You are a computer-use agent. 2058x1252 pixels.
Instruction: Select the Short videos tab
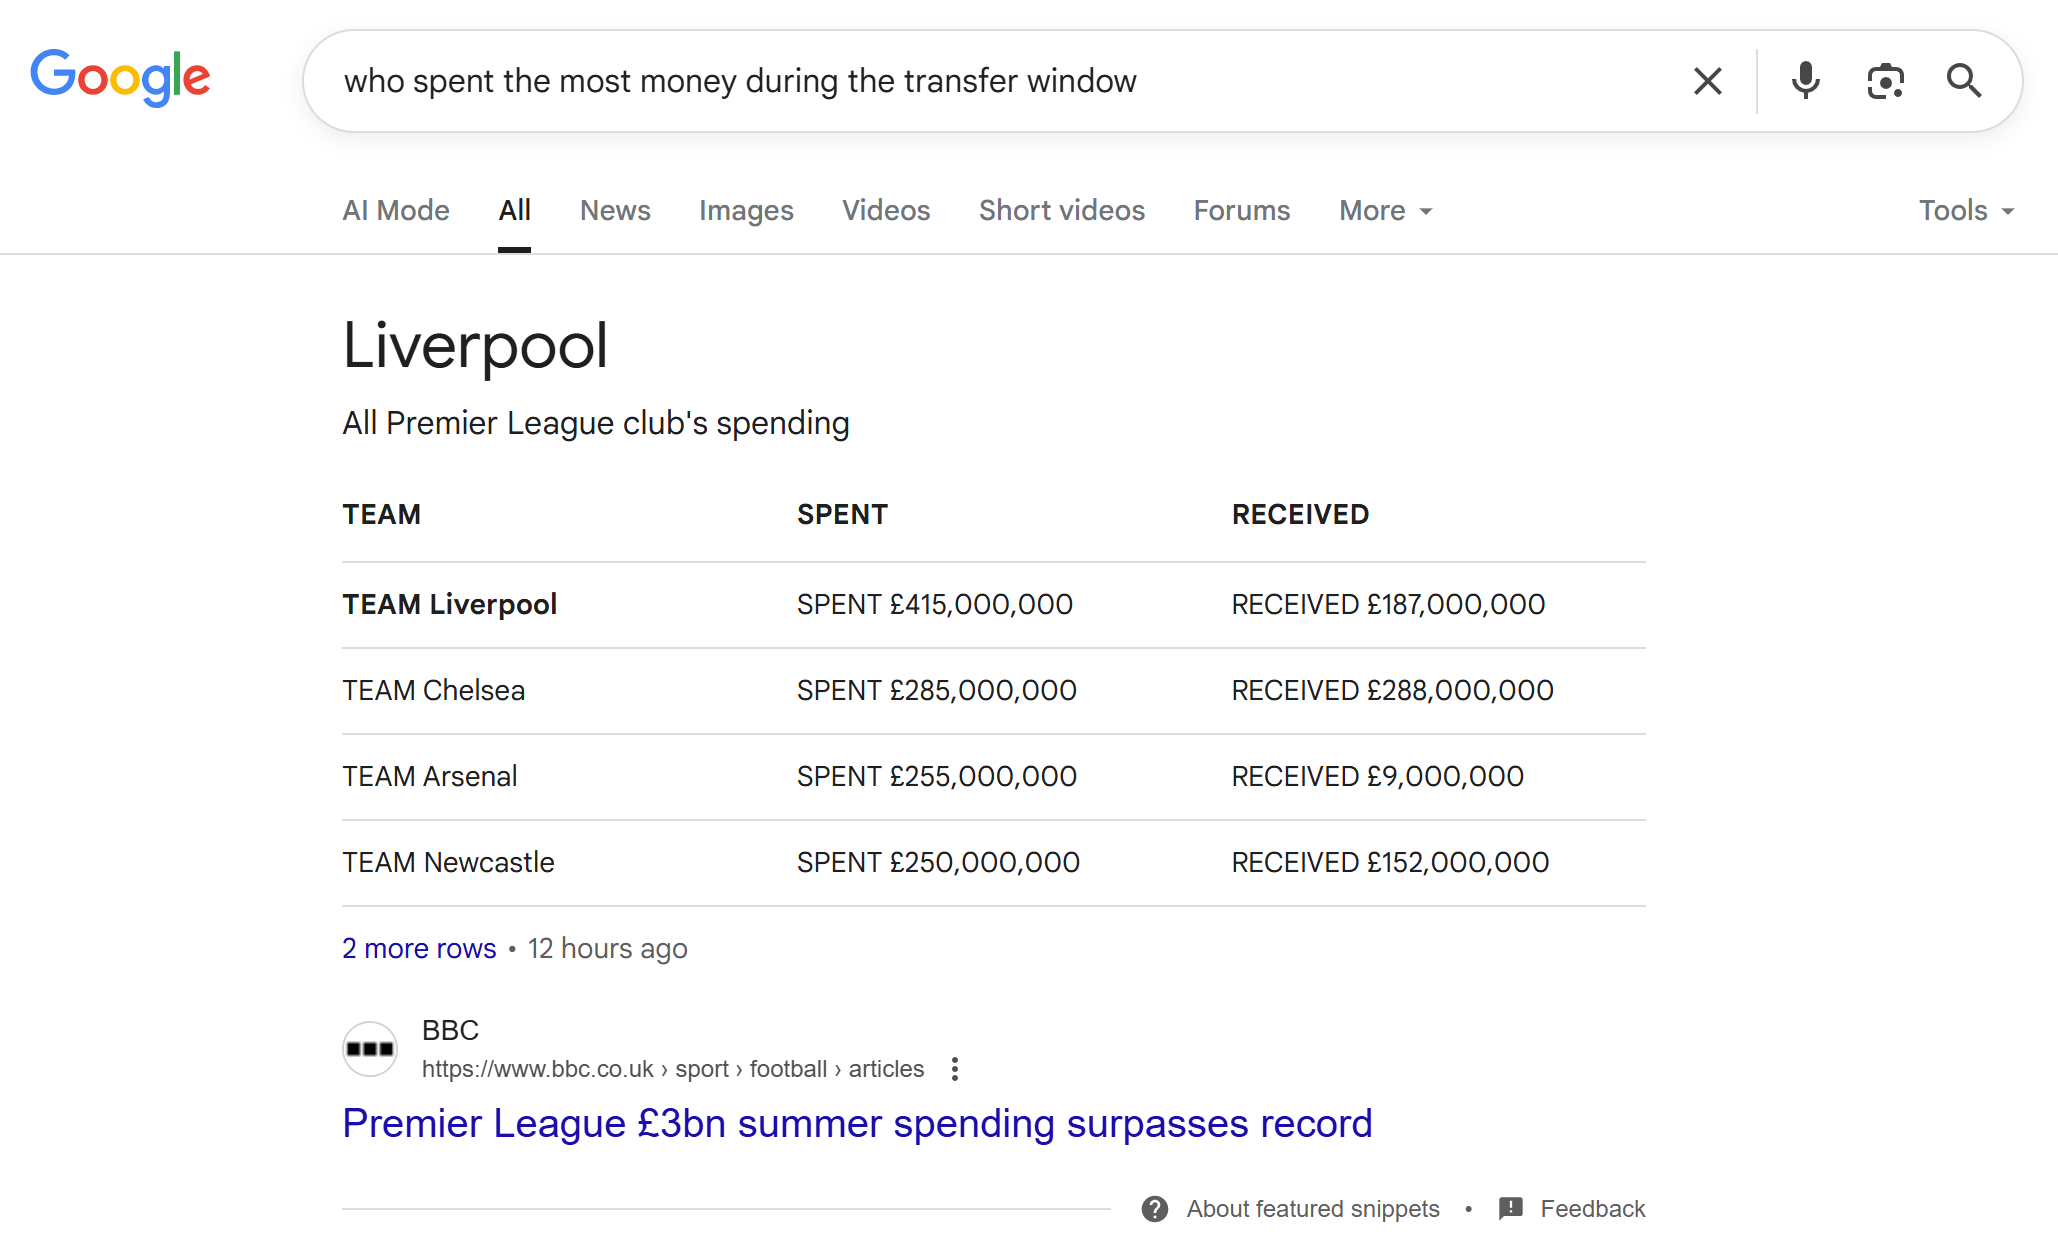(x=1061, y=210)
